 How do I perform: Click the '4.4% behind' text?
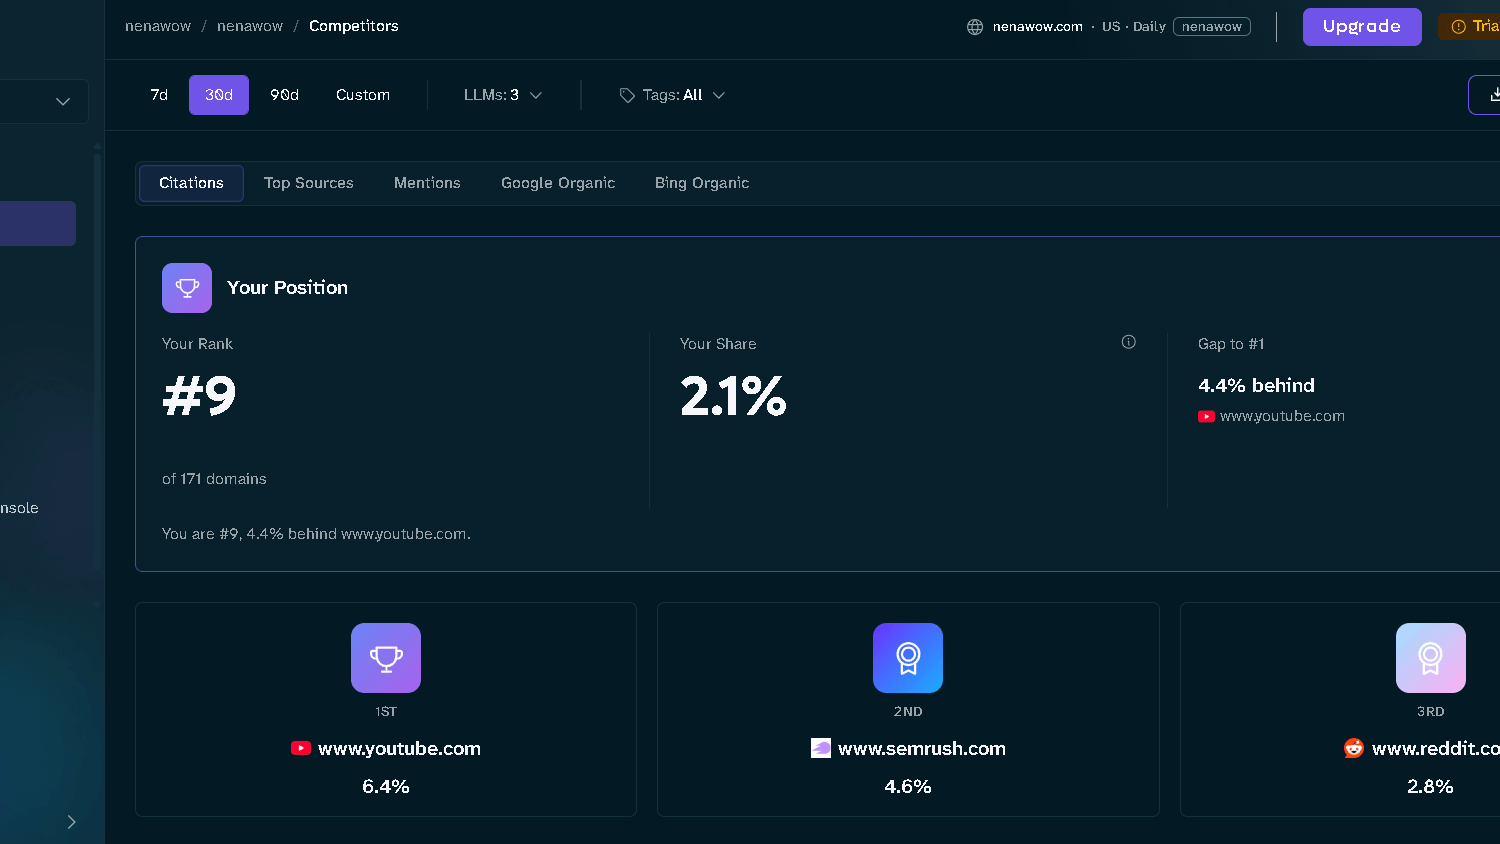click(1256, 385)
